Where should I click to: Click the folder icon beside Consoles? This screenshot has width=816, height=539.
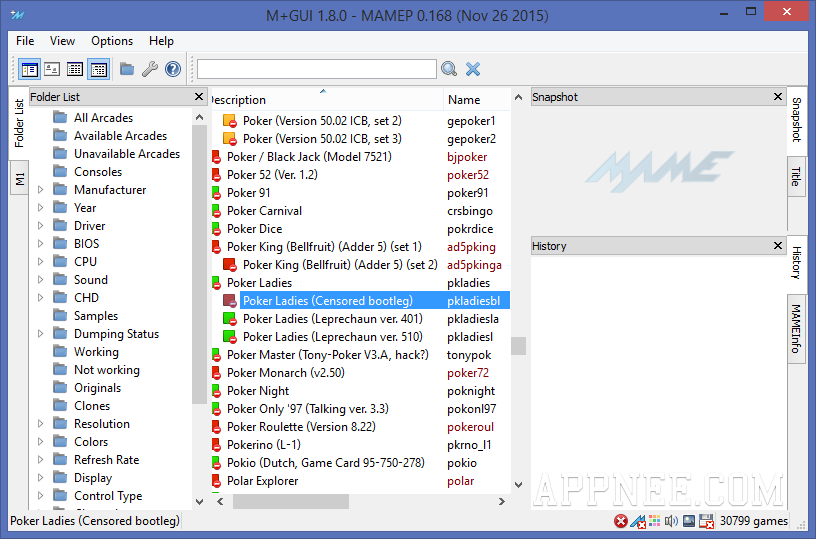(x=60, y=171)
